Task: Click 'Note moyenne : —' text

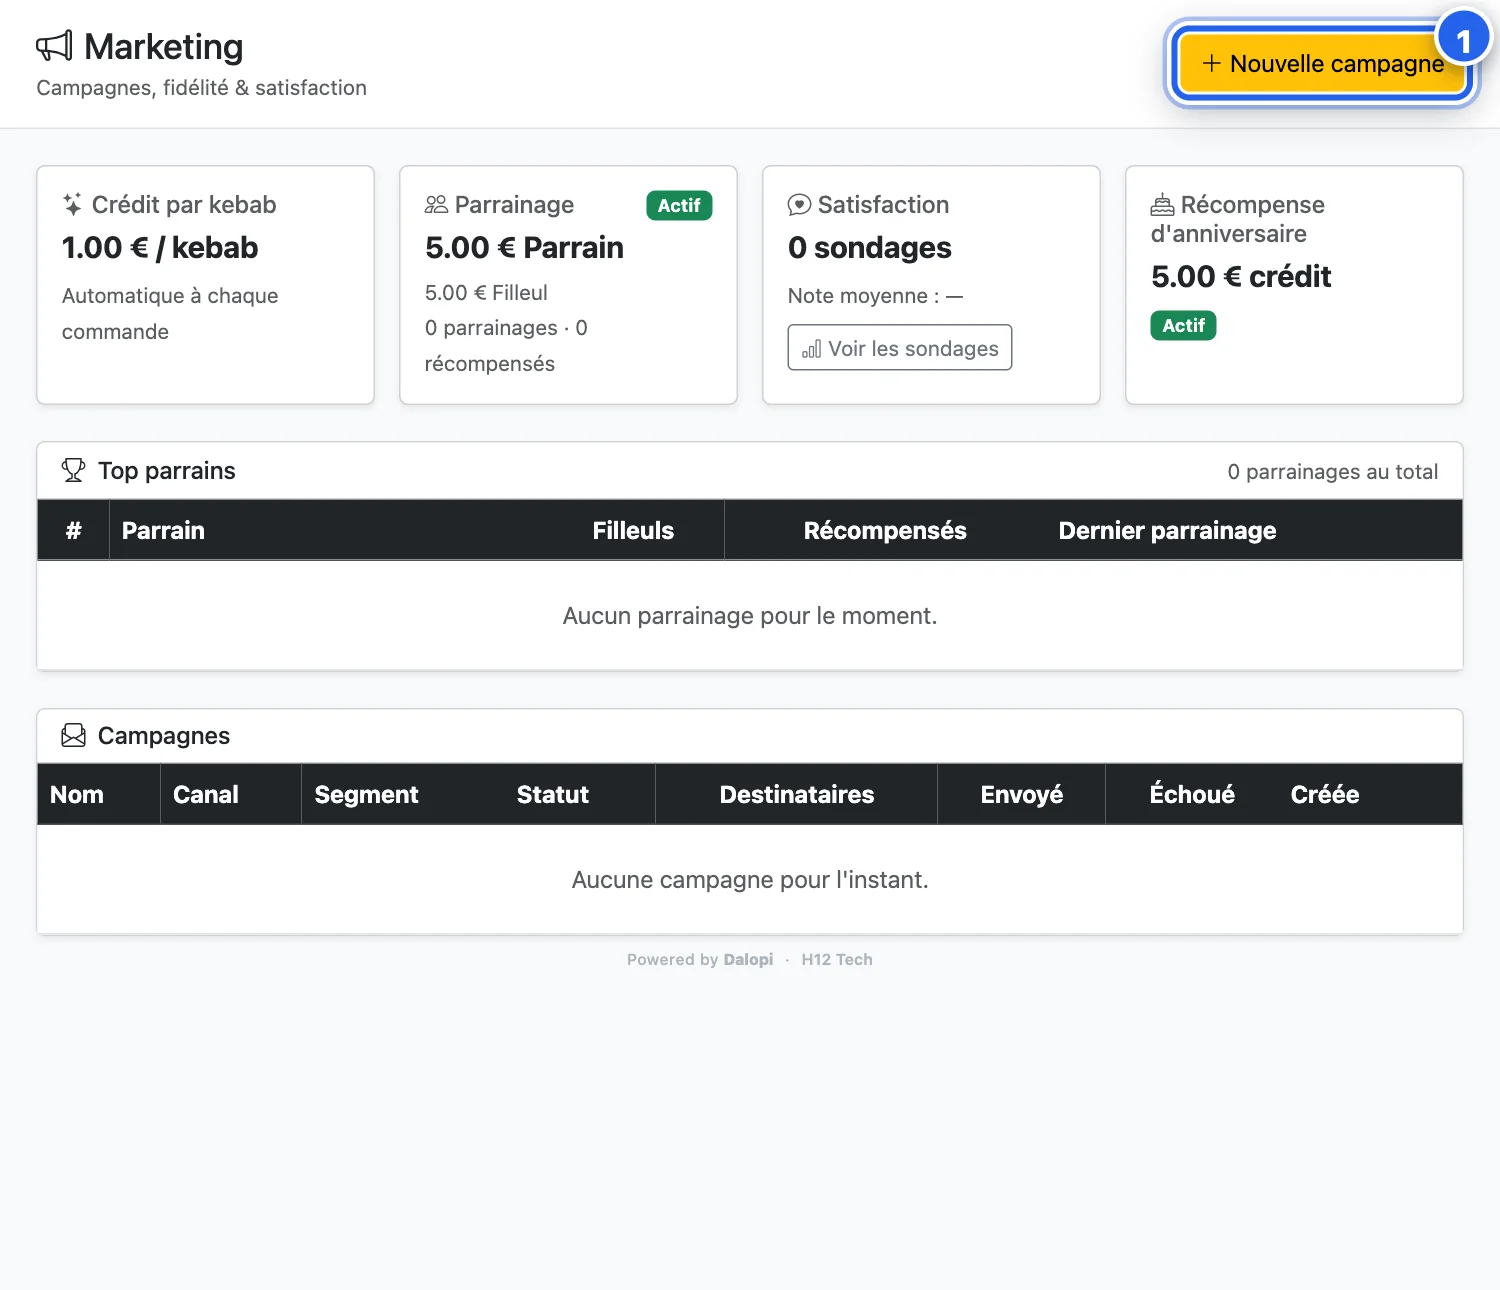Action: (x=875, y=296)
